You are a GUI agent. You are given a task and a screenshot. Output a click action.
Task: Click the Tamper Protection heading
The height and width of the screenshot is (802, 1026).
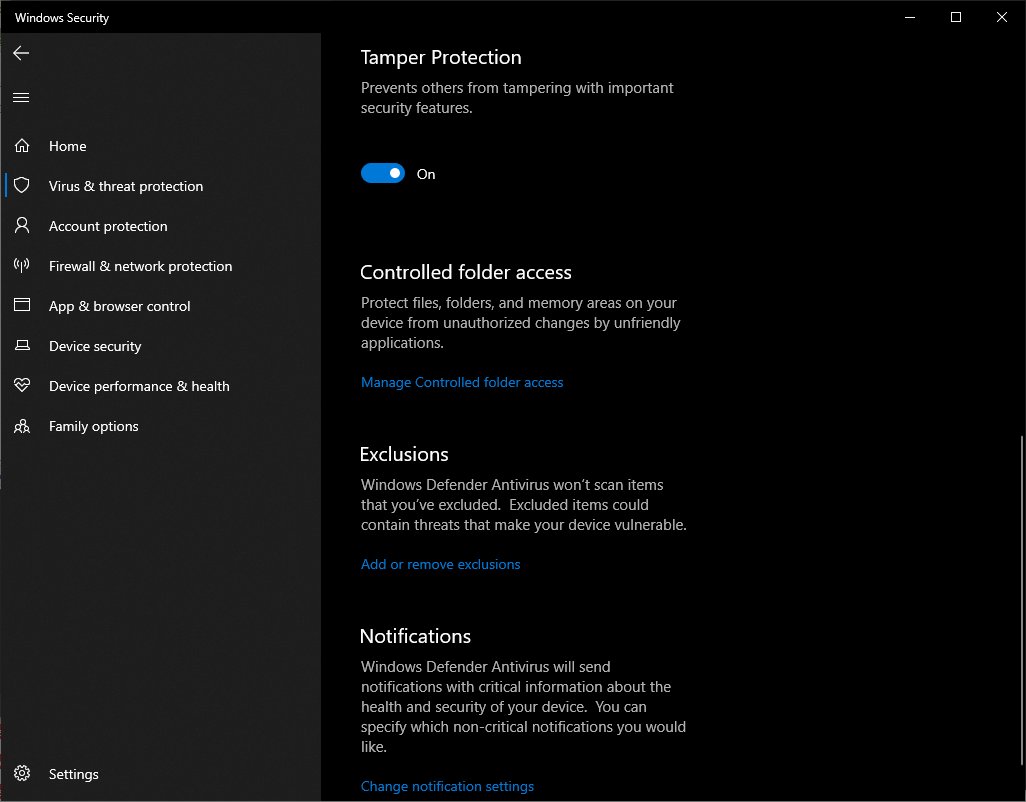pos(441,58)
